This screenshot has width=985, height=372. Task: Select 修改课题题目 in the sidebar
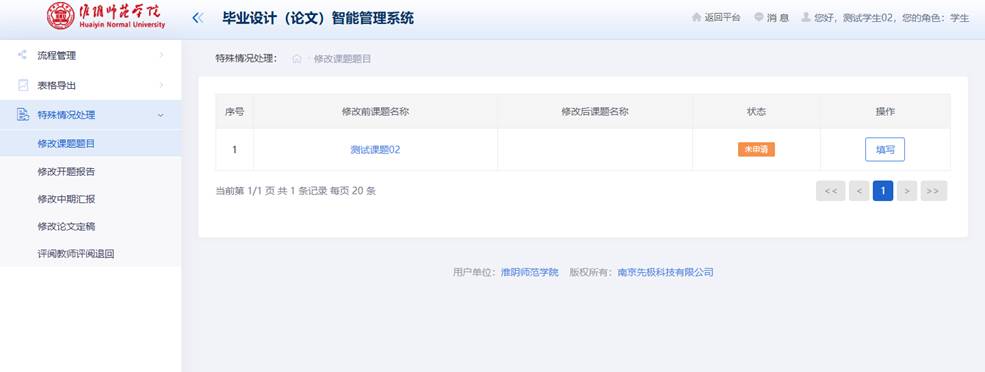tap(90, 143)
